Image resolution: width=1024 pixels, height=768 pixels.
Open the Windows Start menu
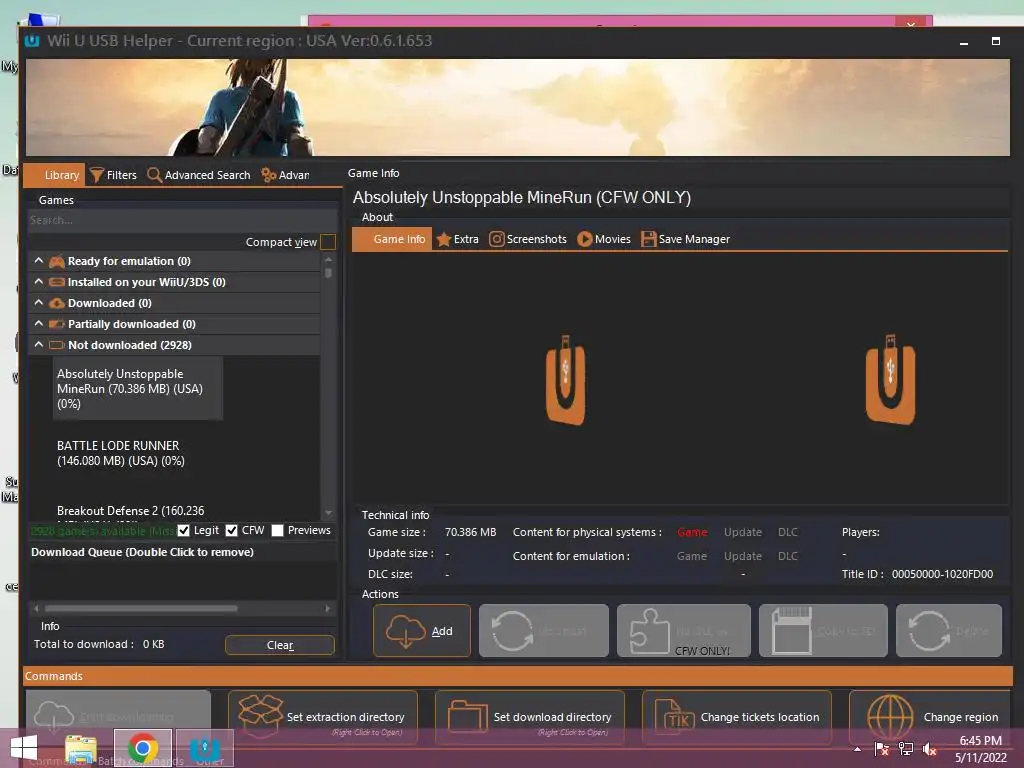coord(24,748)
